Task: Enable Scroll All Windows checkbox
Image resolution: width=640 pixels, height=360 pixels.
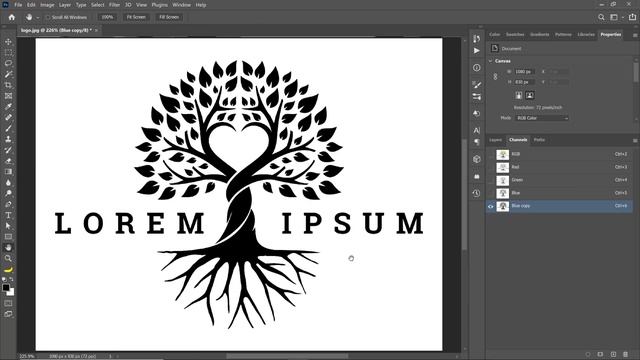Action: point(48,17)
